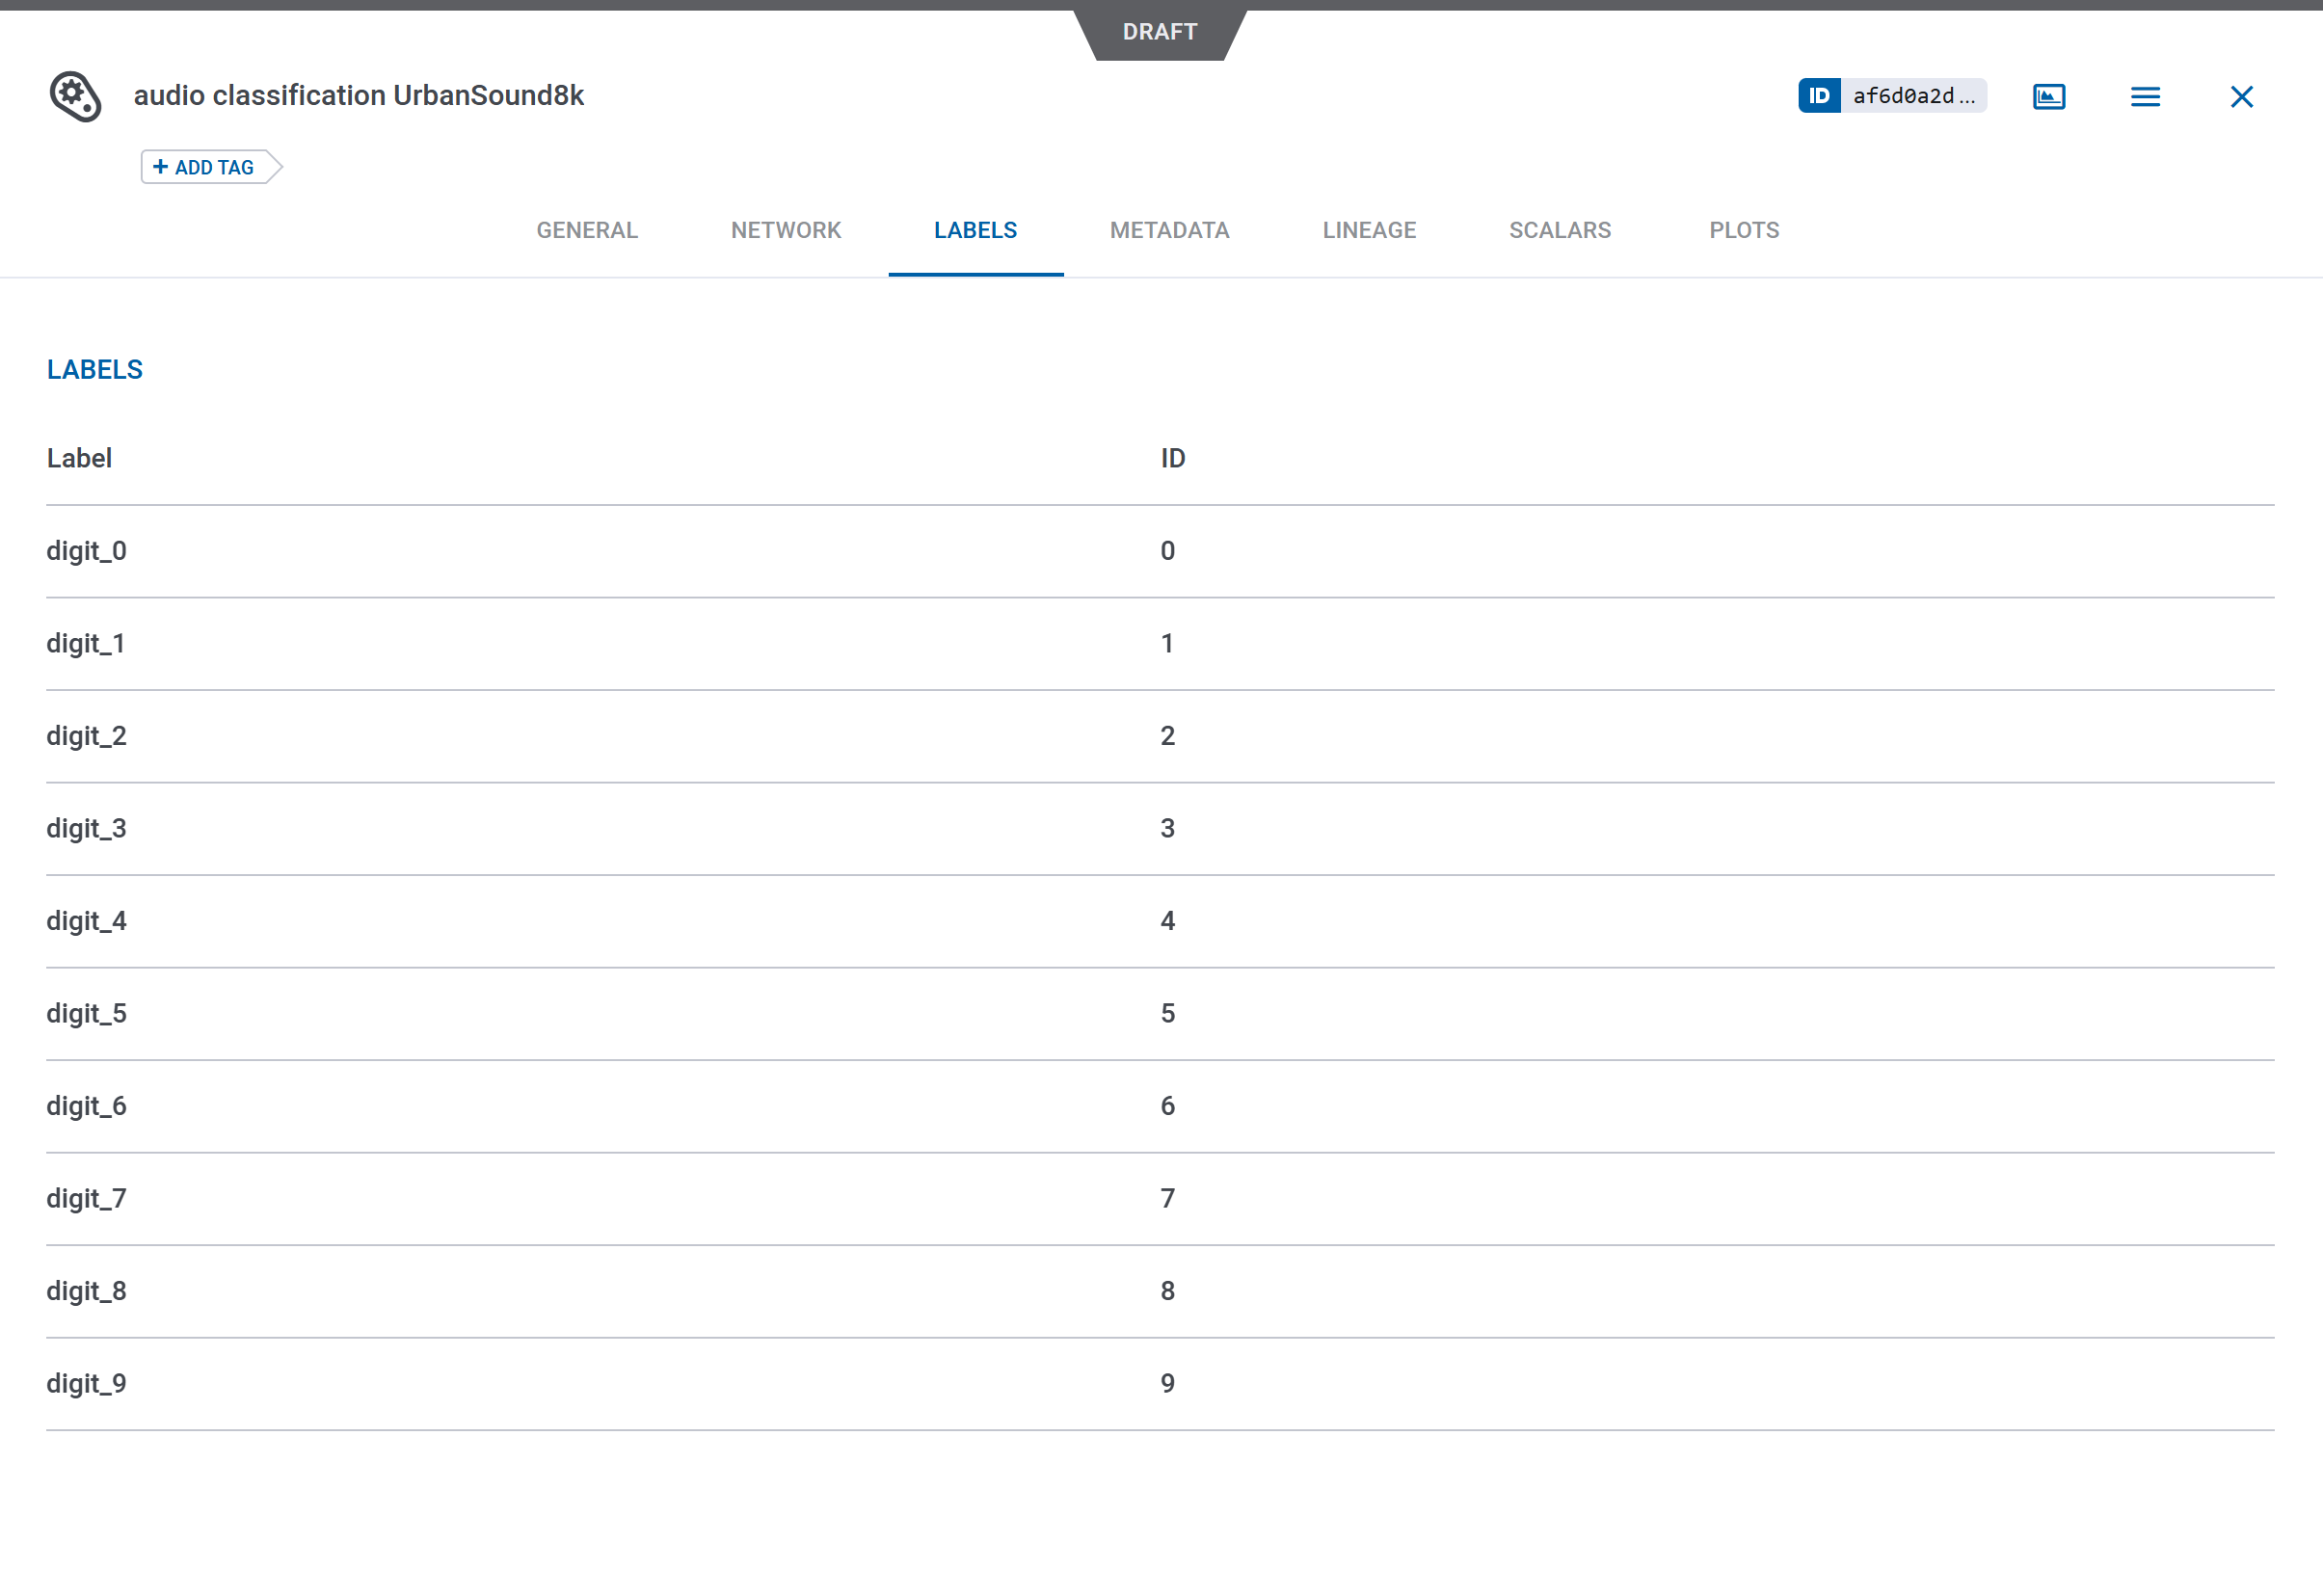Click the LABELS section heading
The image size is (2323, 1596).
click(95, 369)
